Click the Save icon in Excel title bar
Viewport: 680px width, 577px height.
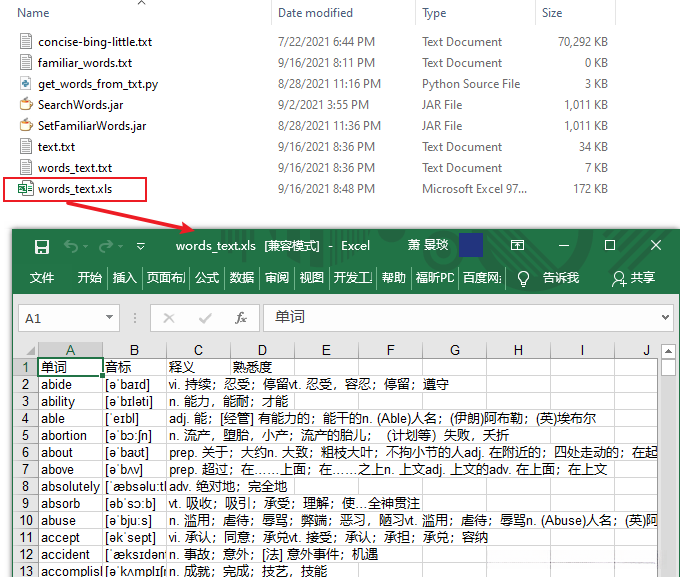(x=42, y=246)
